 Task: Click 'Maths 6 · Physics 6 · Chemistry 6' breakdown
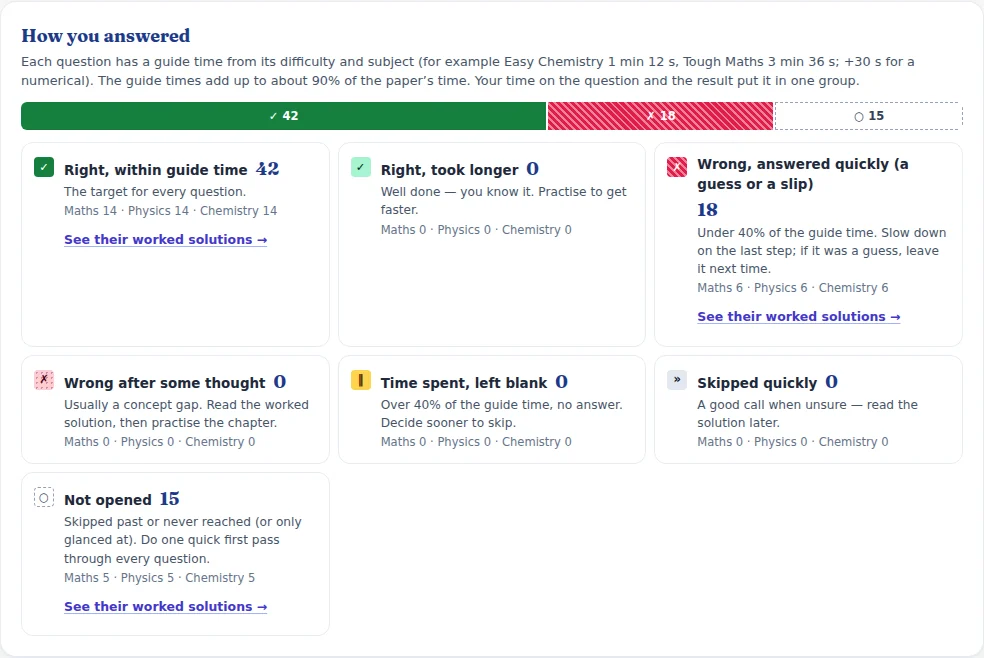coord(793,288)
